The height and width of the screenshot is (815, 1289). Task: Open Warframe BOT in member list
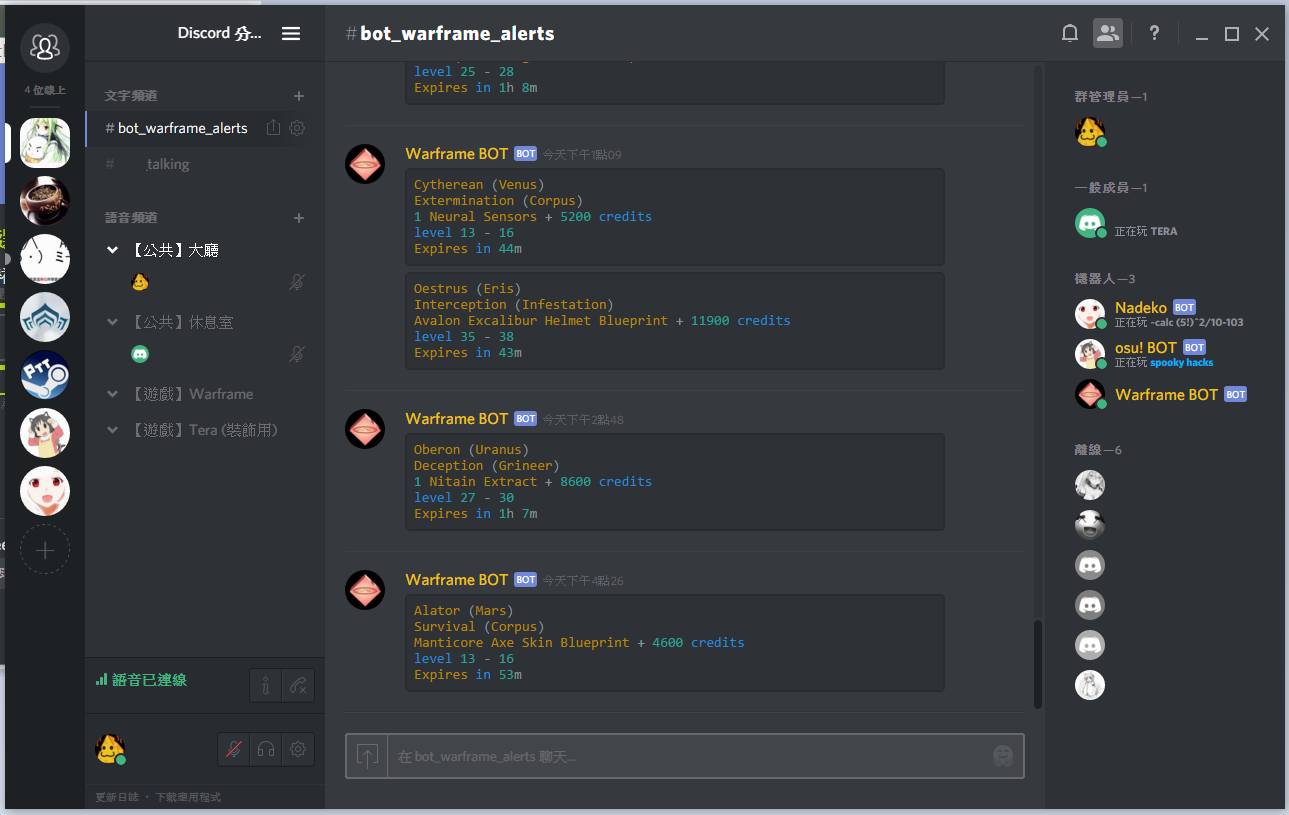pyautogui.click(x=1160, y=394)
